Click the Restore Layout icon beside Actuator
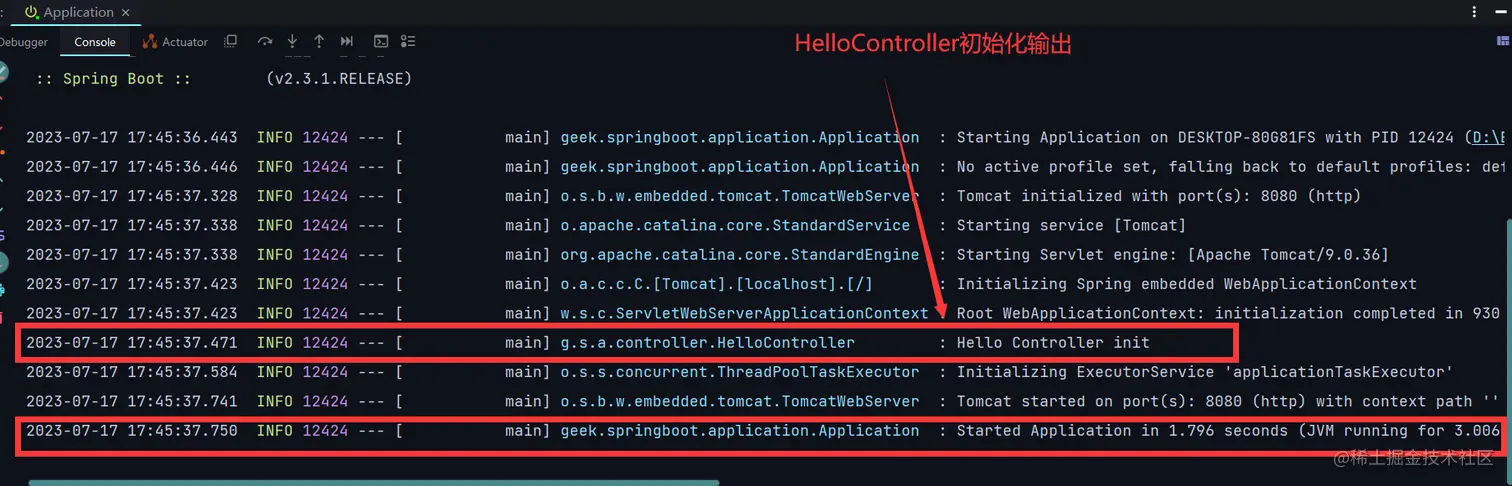Viewport: 1512px width, 486px height. 231,42
